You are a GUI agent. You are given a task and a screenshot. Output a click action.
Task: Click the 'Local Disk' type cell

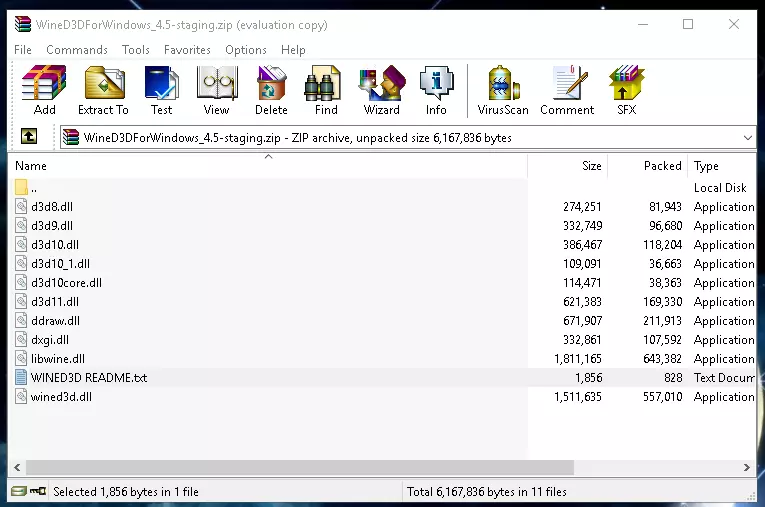pos(720,187)
